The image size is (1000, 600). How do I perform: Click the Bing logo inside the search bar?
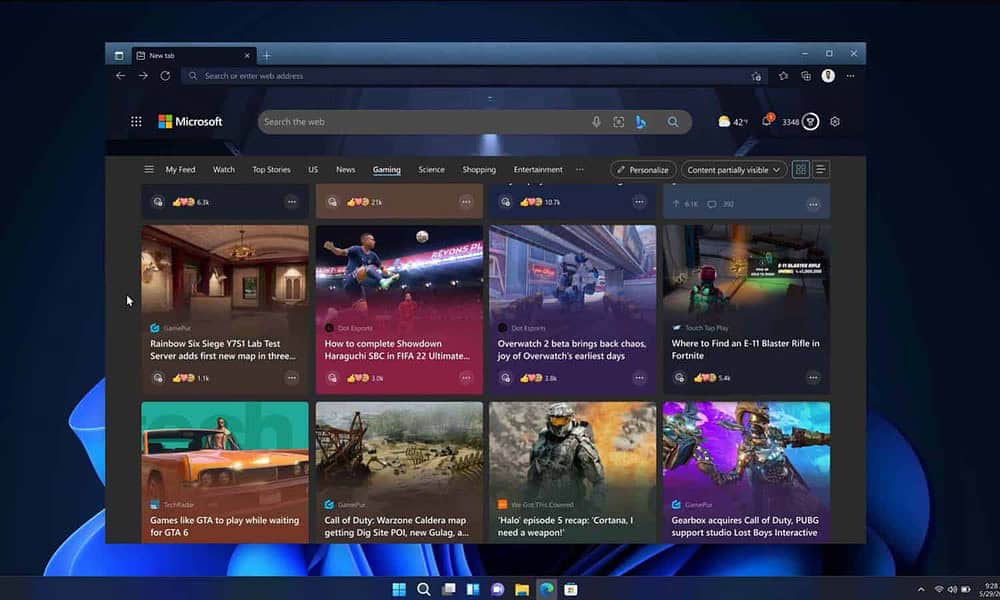(x=642, y=121)
